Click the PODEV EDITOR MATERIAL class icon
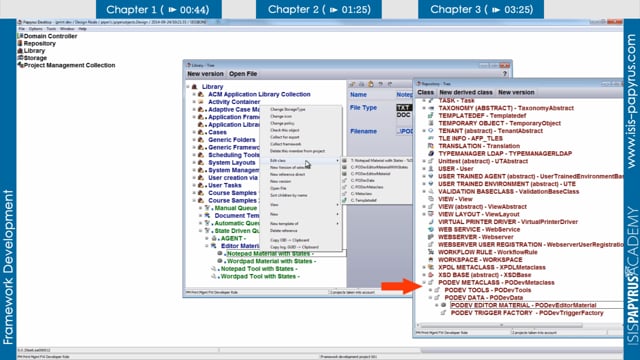This screenshot has height=360, width=640. point(444,305)
